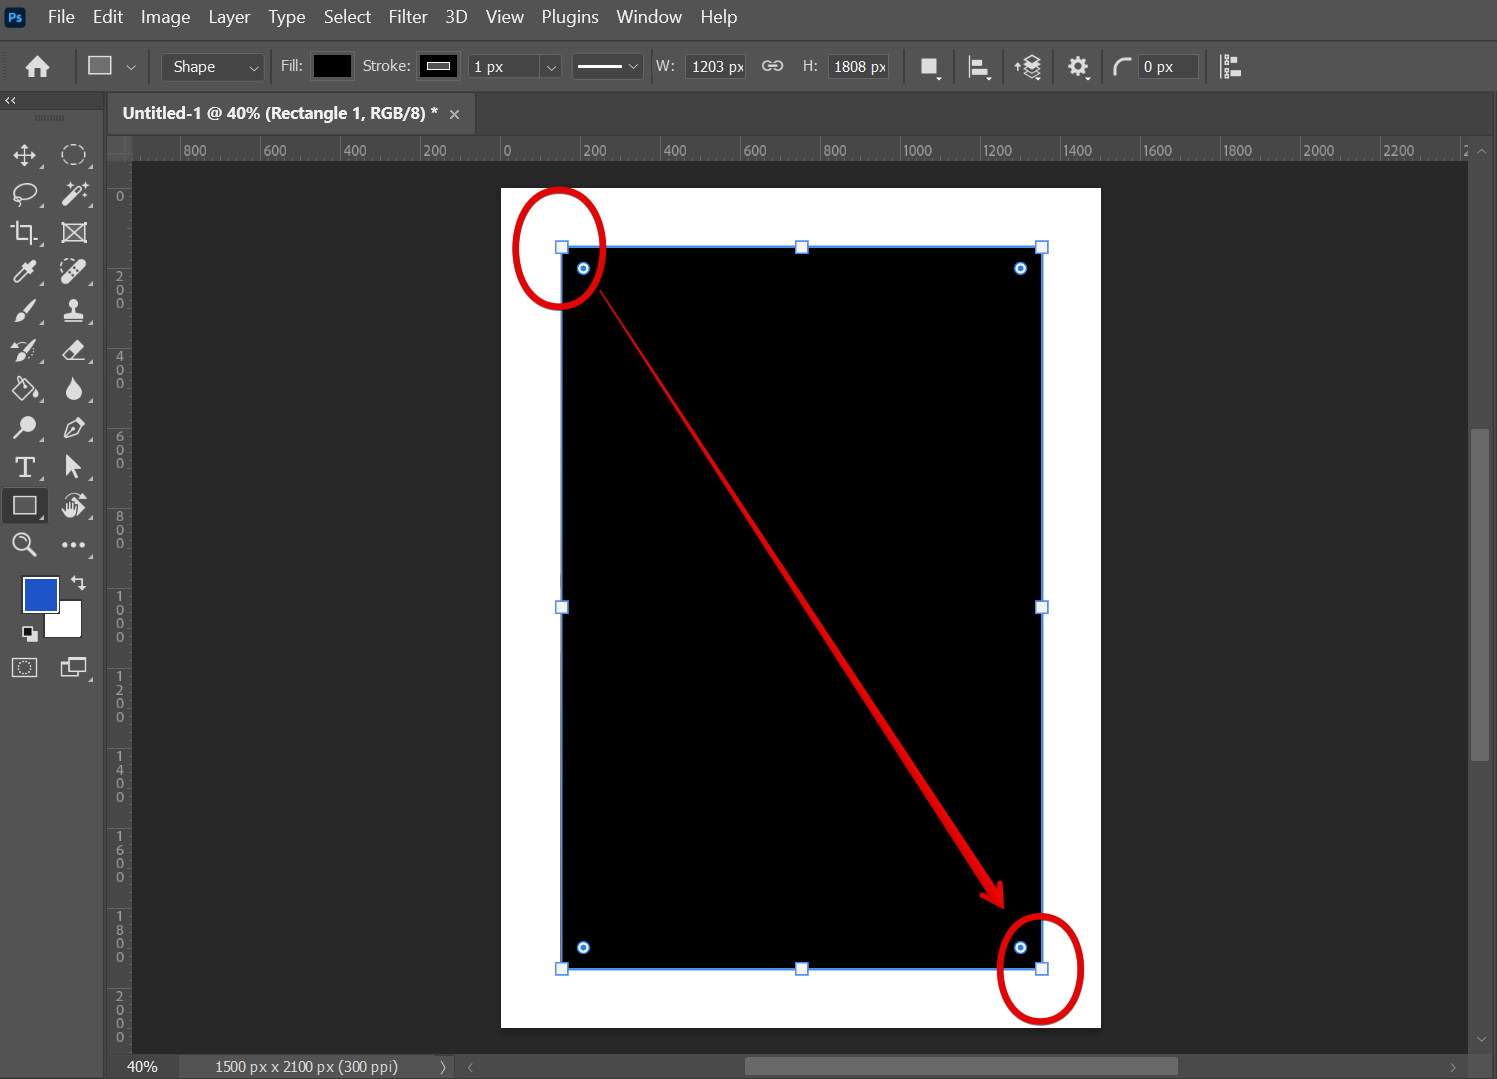
Task: Swap foreground and background colors
Action: 78,583
